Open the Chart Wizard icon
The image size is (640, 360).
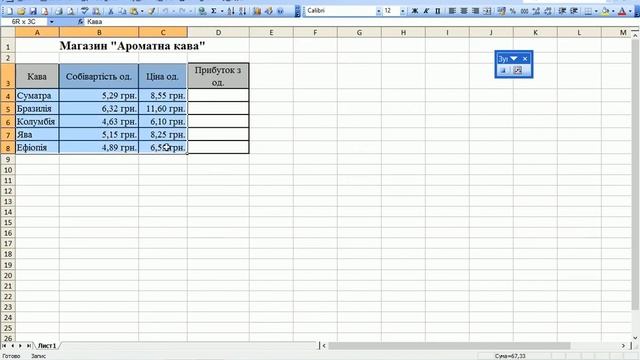[x=257, y=11]
